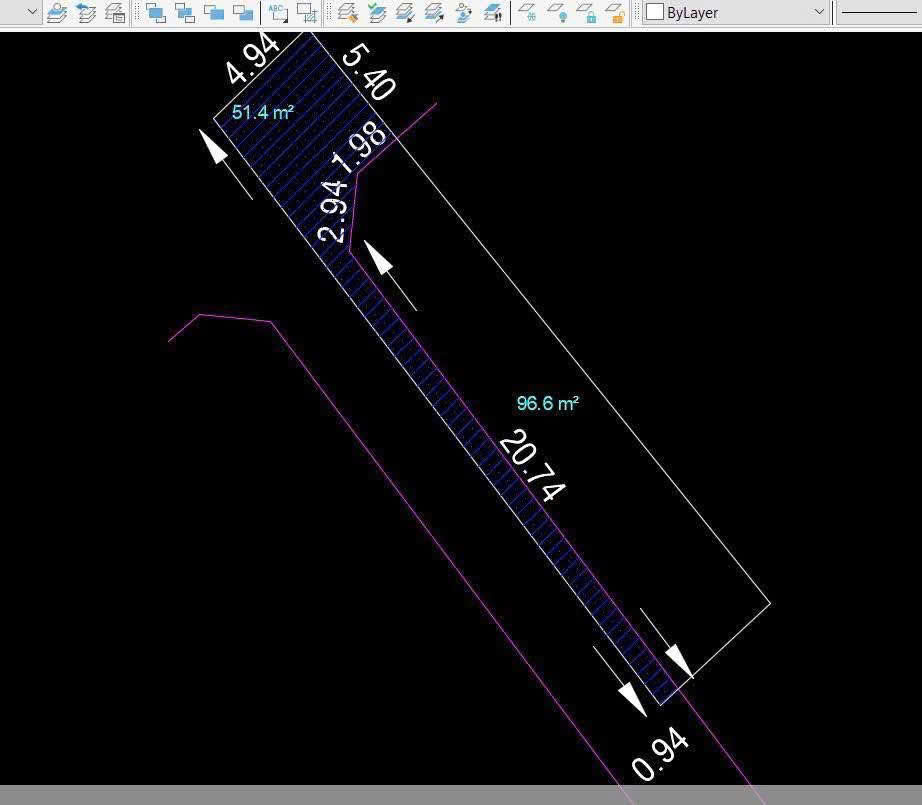The width and height of the screenshot is (922, 805).
Task: Toggle Layer Freeze with the snowflake icon
Action: (530, 13)
